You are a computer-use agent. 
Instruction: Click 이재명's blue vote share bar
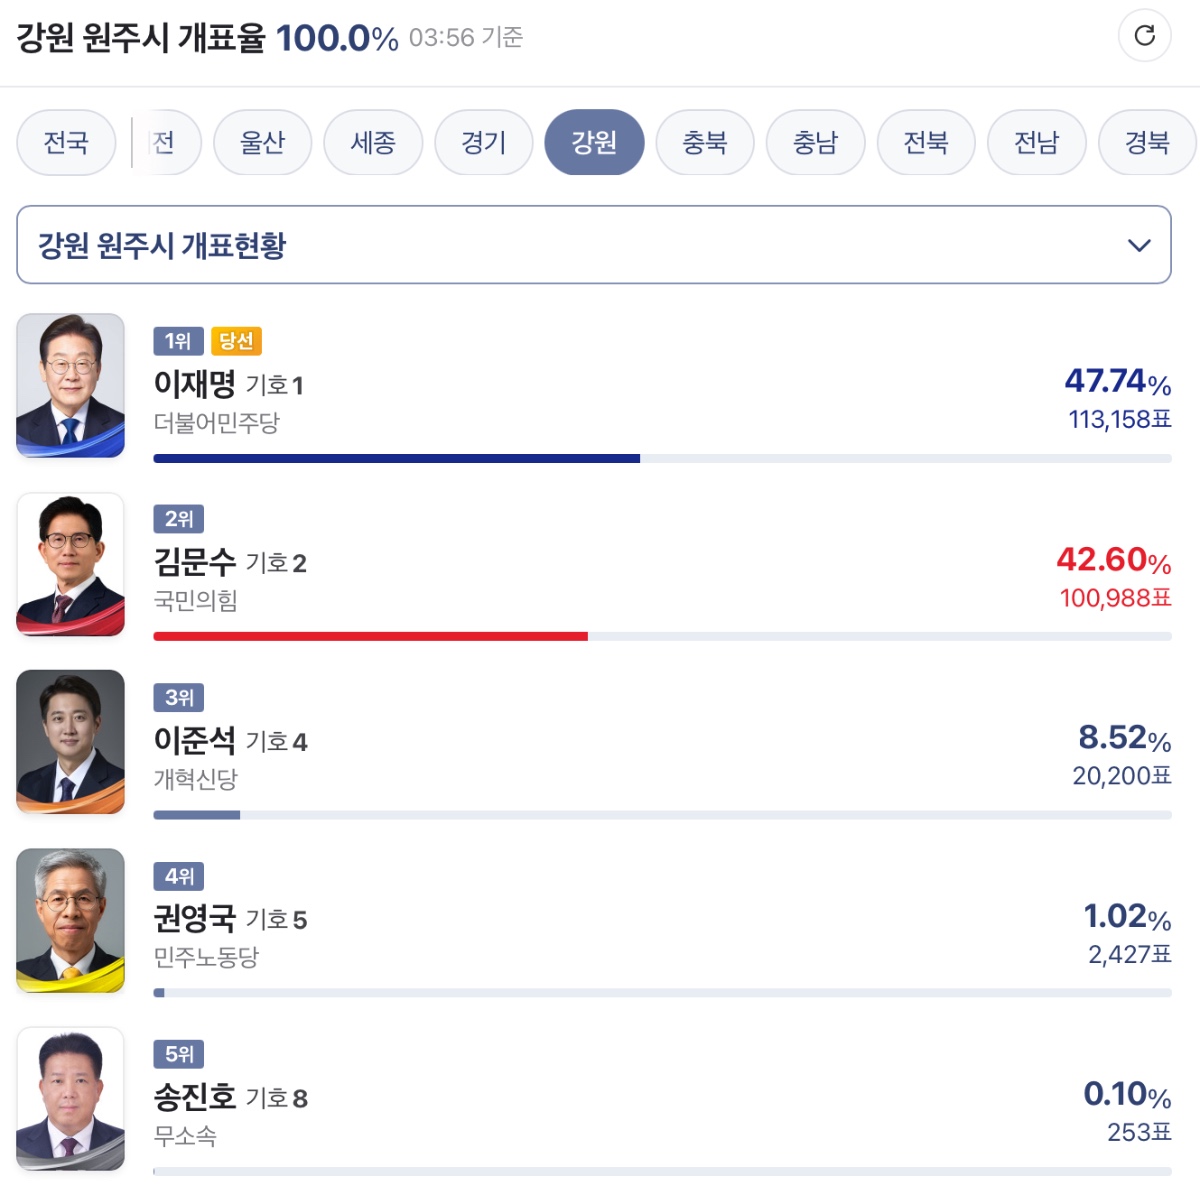(396, 459)
